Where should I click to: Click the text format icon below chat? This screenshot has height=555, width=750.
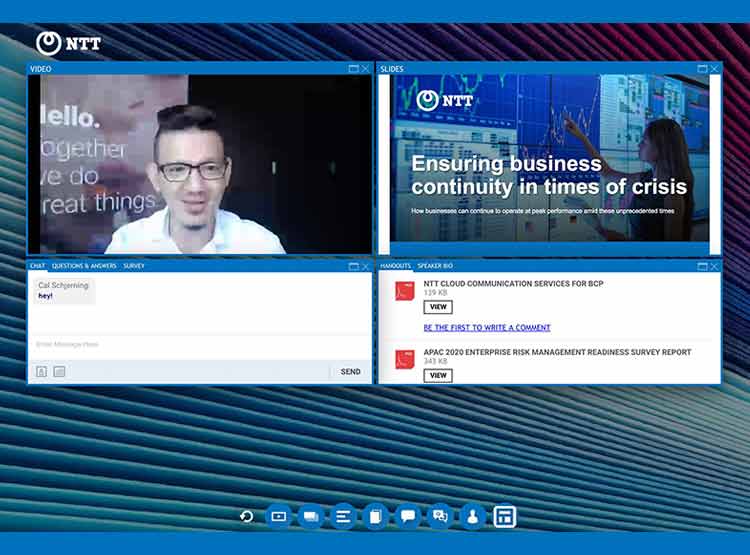click(42, 371)
